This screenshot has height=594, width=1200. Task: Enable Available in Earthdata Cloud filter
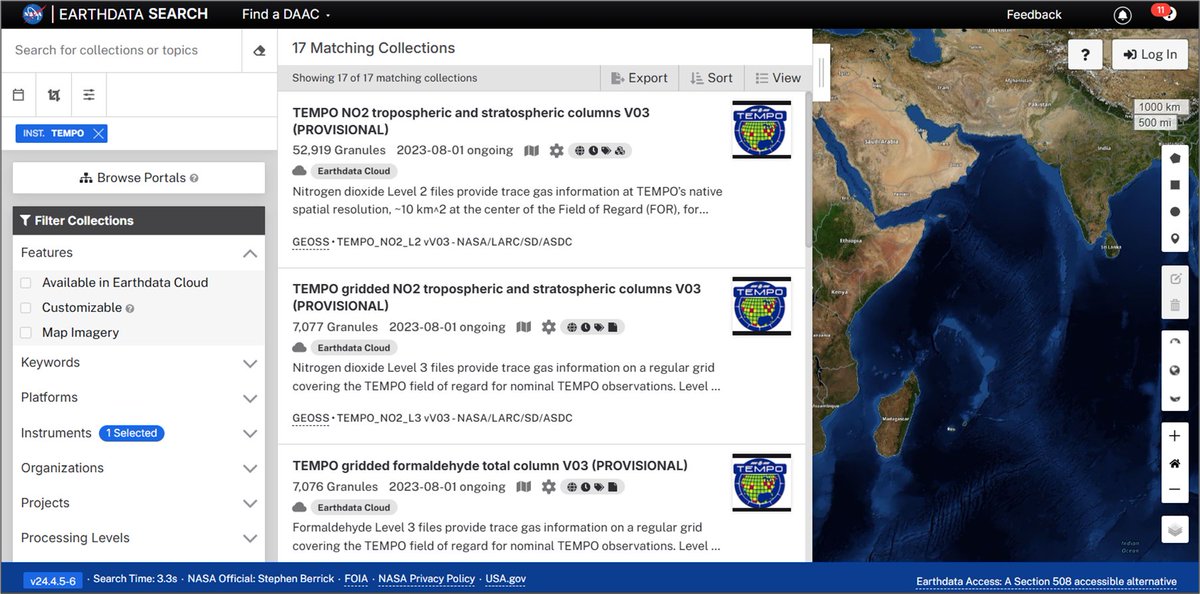pyautogui.click(x=26, y=283)
